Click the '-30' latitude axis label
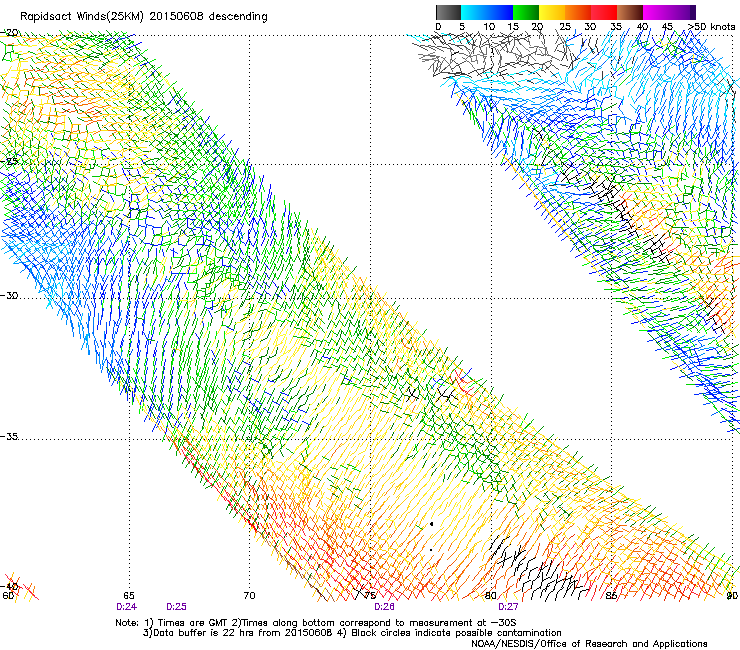740x650 pixels. 9,295
